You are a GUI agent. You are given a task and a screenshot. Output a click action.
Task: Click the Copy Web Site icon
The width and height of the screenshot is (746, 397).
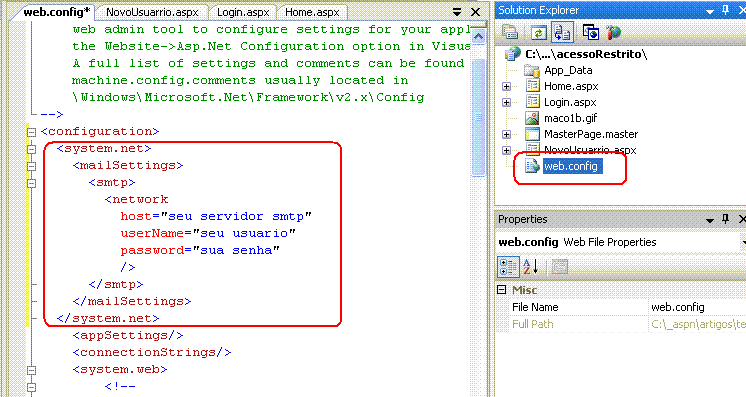(590, 32)
